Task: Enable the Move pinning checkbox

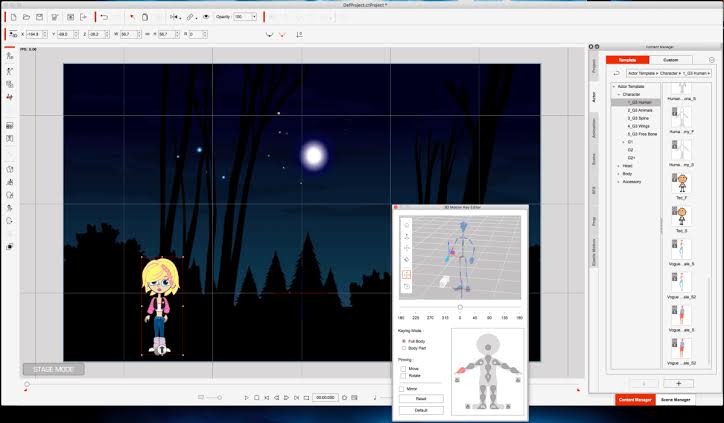Action: point(403,369)
